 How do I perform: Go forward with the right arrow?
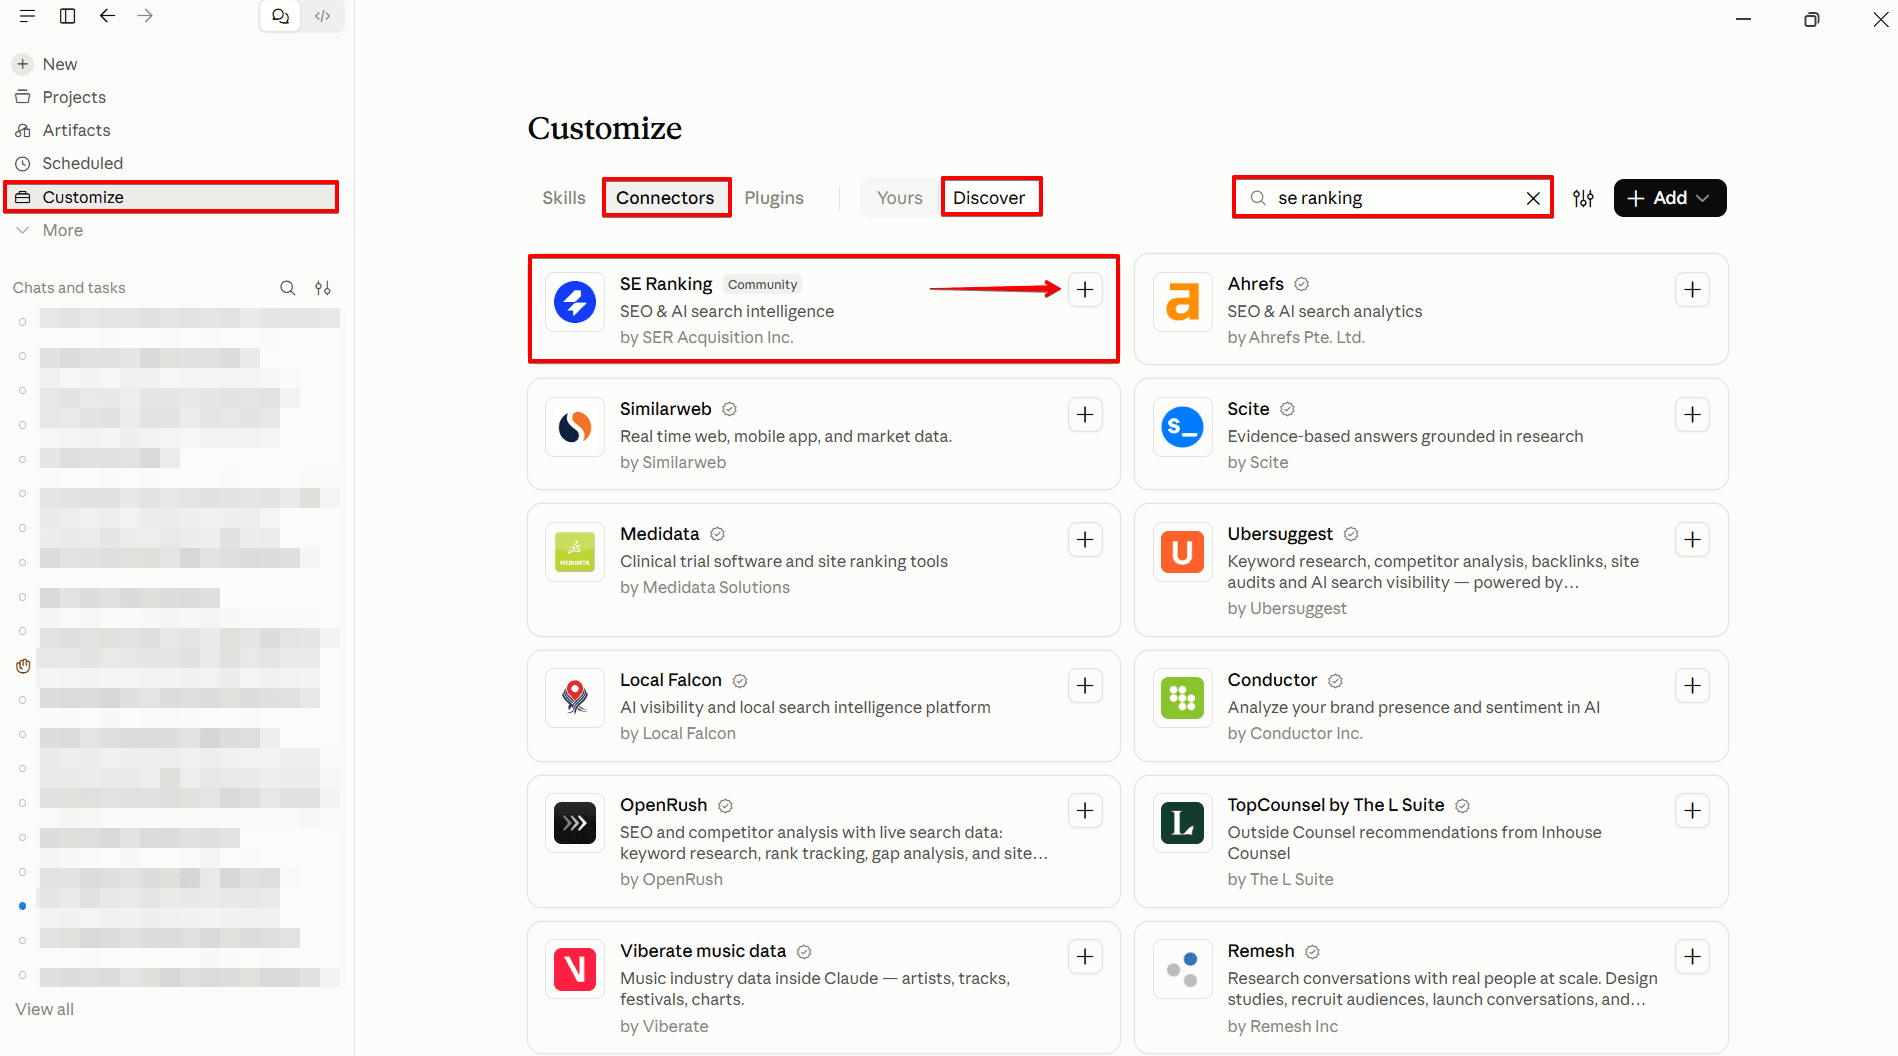[145, 16]
